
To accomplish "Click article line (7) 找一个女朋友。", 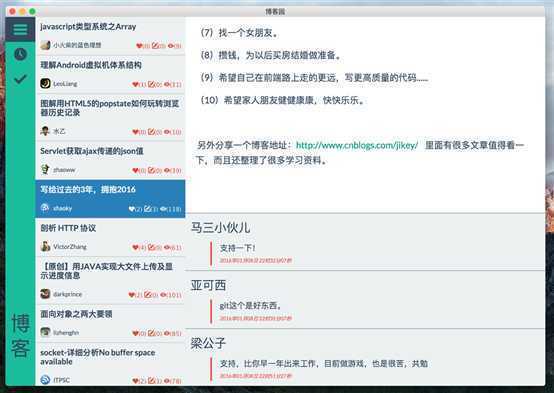I will pyautogui.click(x=240, y=33).
